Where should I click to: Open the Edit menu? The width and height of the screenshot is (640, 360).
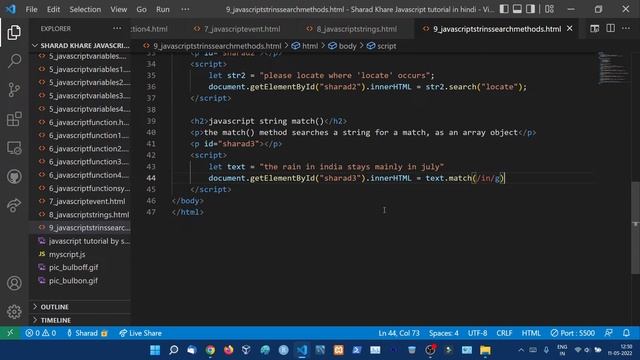[53, 9]
